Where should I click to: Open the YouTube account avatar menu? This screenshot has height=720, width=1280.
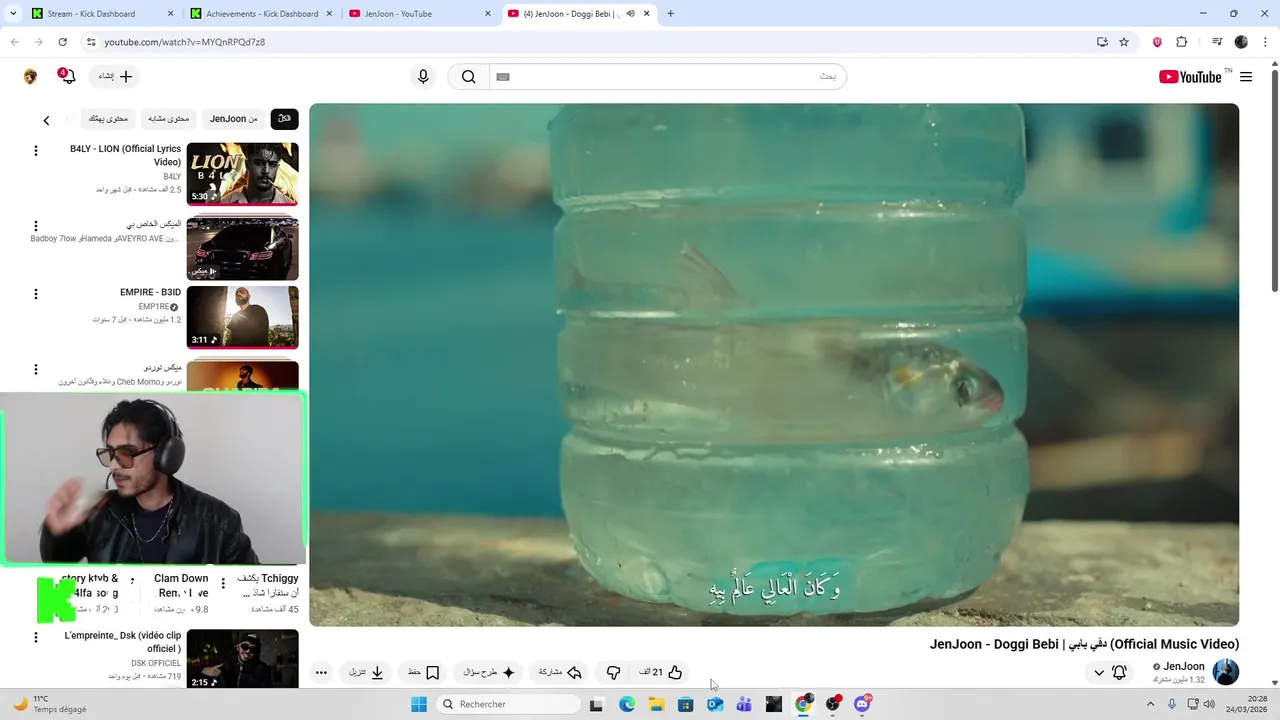[30, 77]
